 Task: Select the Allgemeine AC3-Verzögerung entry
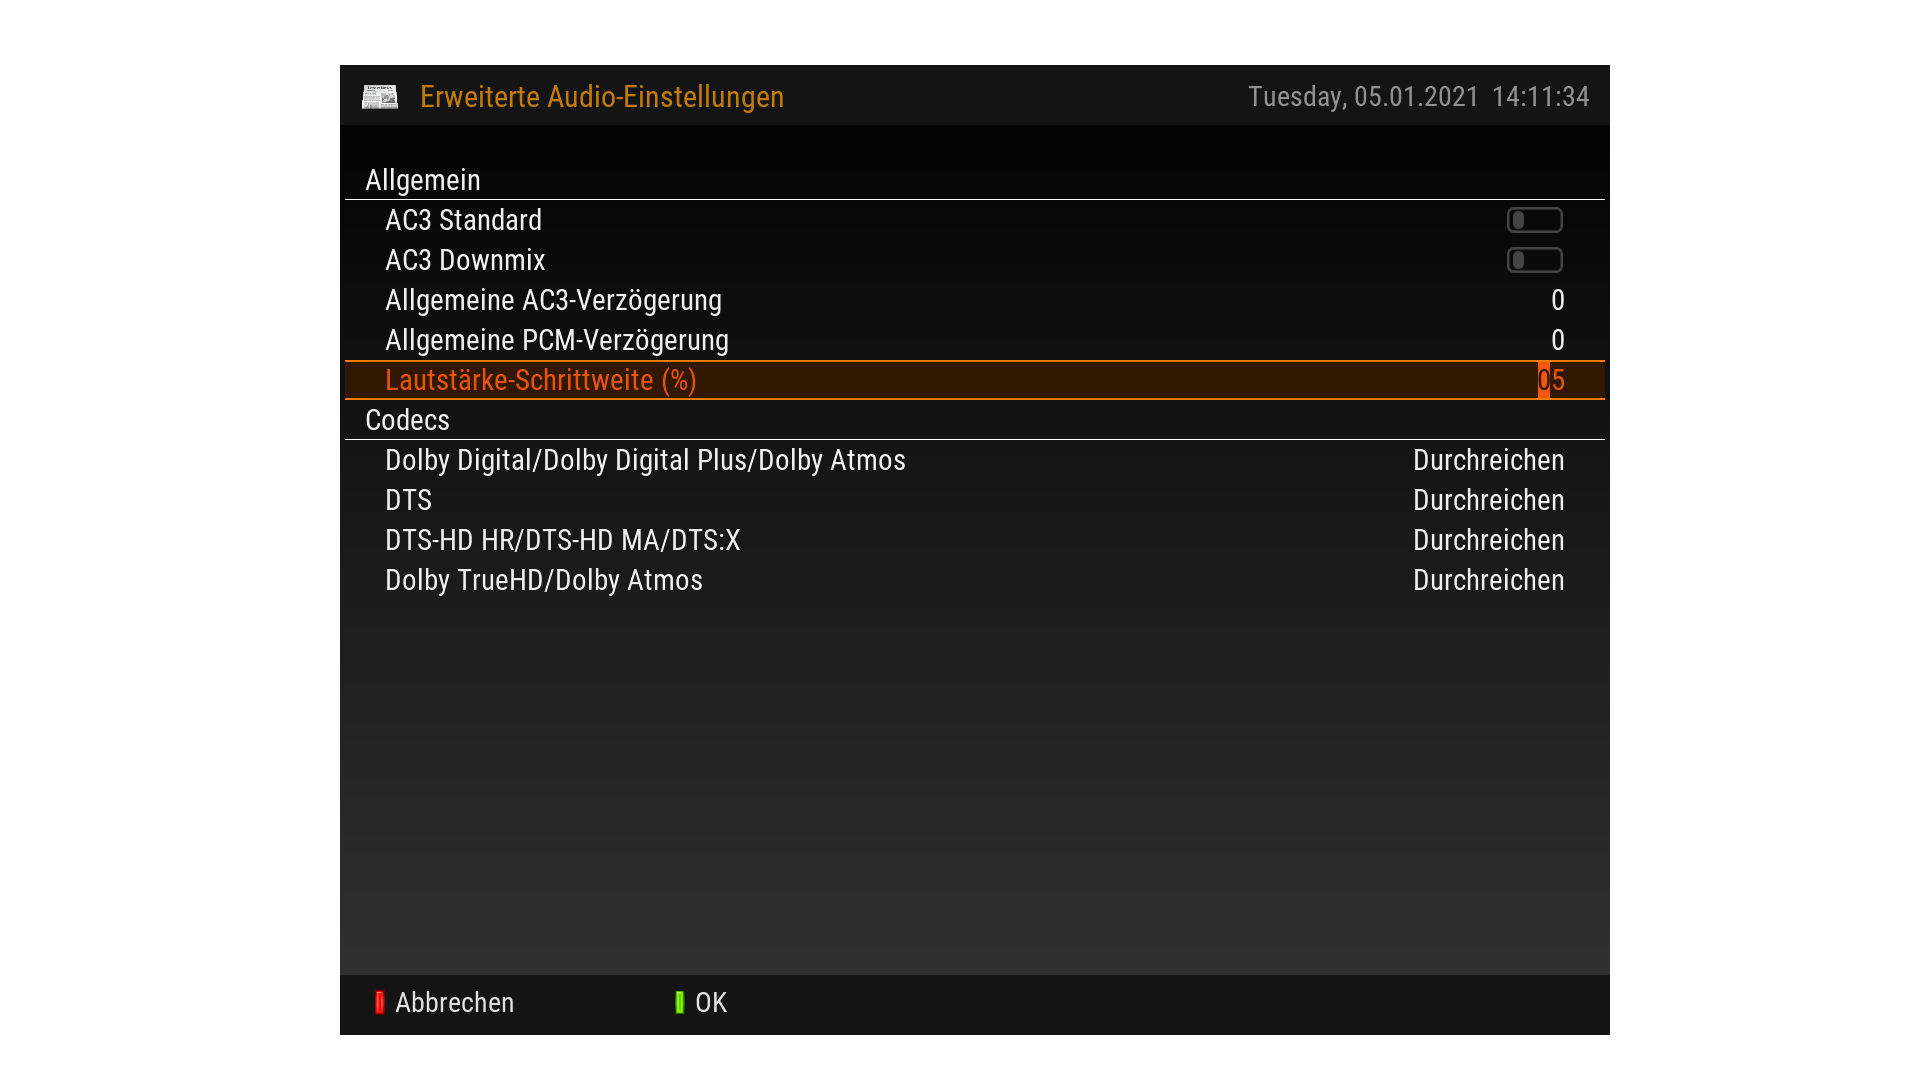click(x=975, y=300)
